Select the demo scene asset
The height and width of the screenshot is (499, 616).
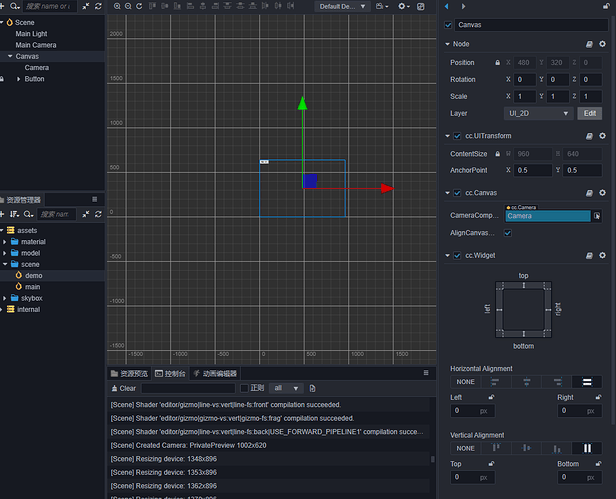coord(34,275)
